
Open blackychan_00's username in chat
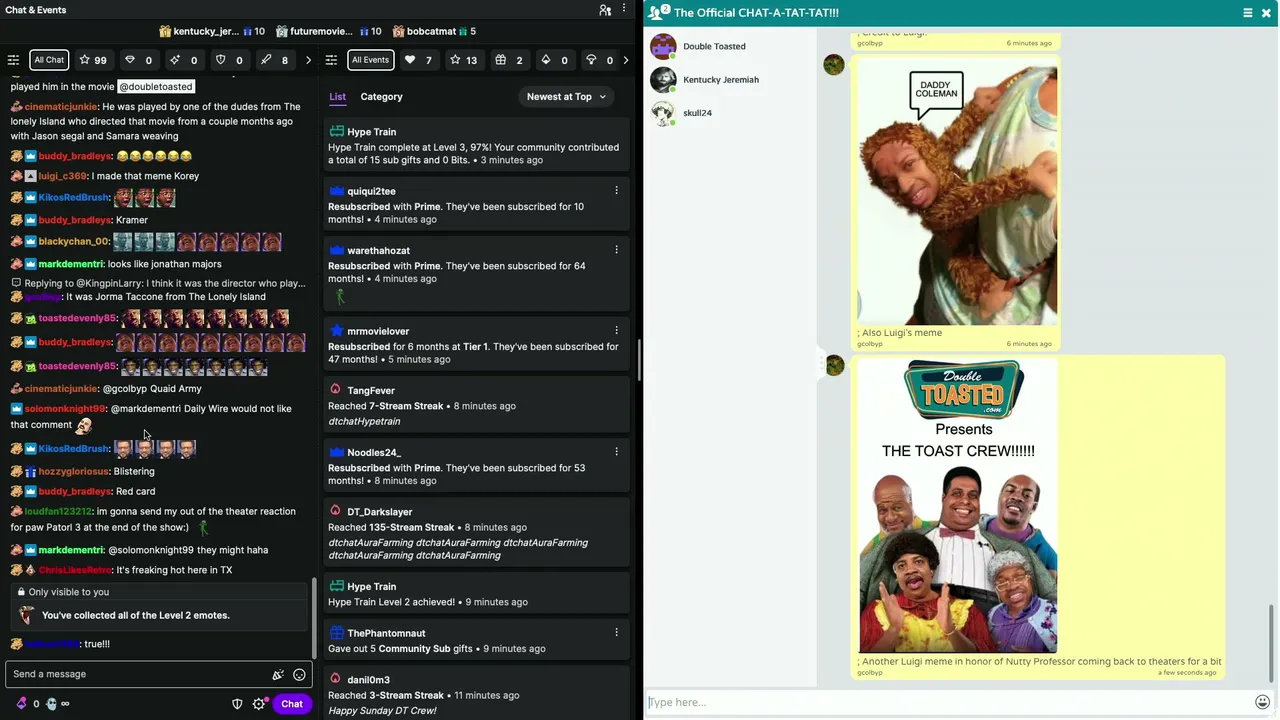[73, 242]
